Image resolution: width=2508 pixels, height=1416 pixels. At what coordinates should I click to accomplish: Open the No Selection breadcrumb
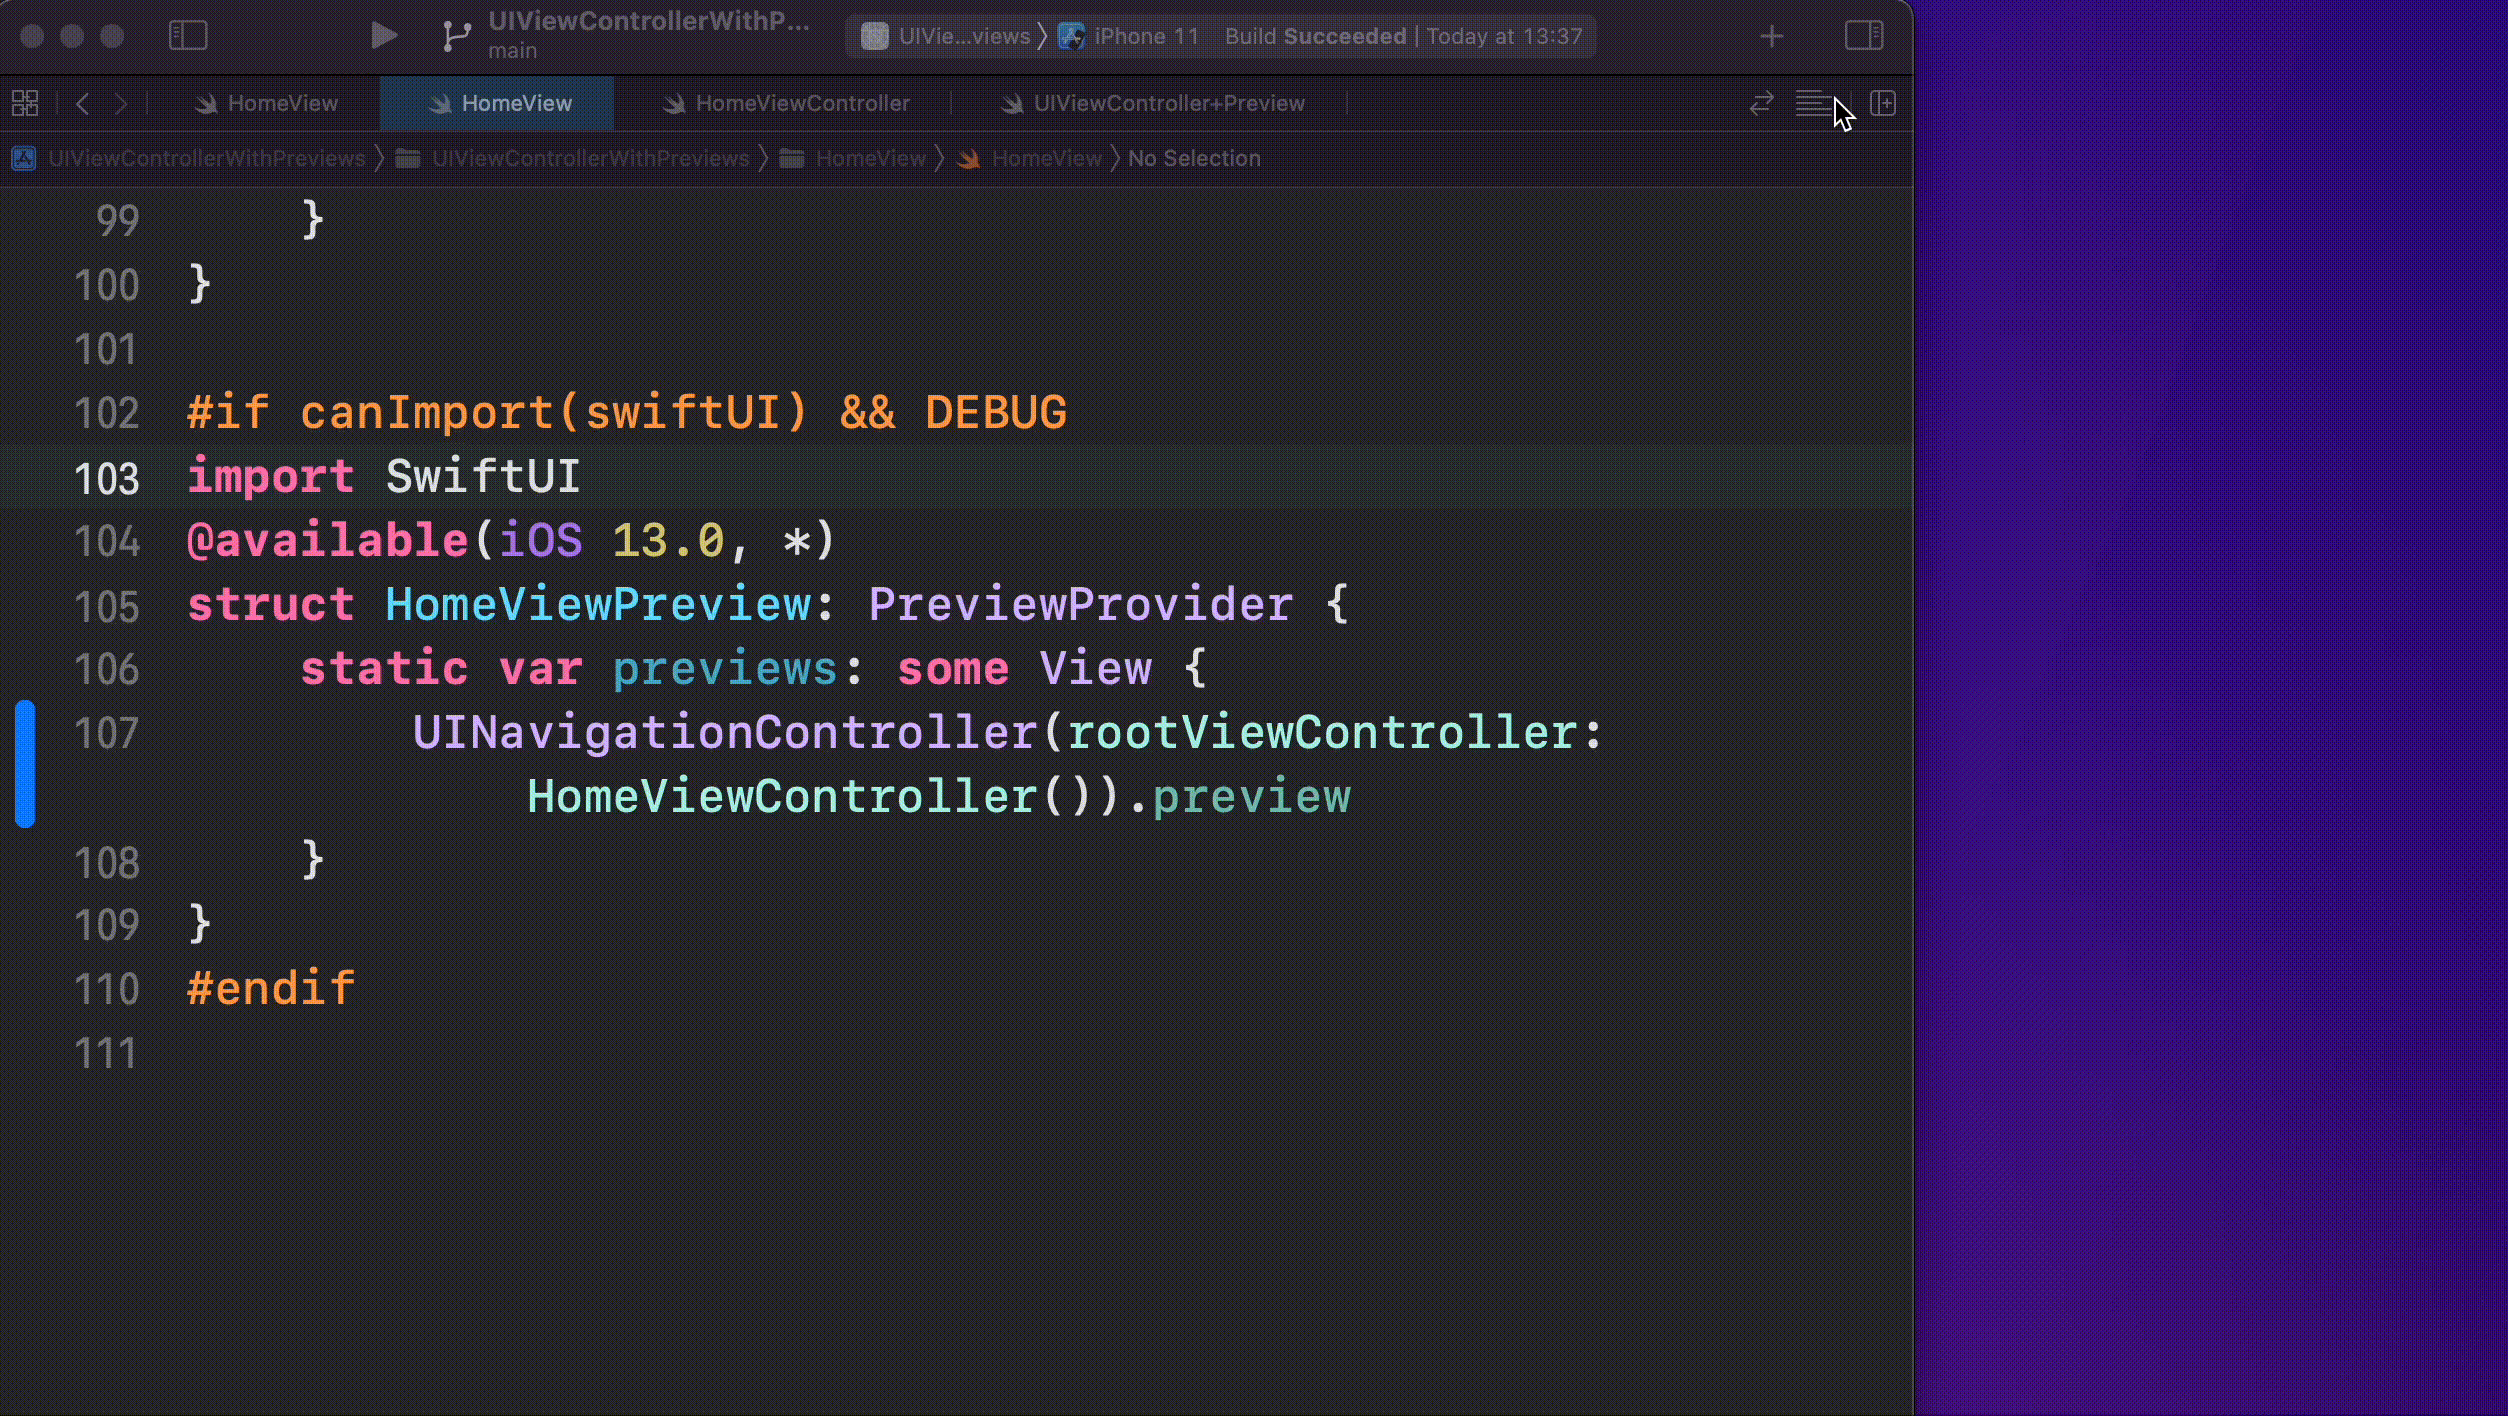1194,158
